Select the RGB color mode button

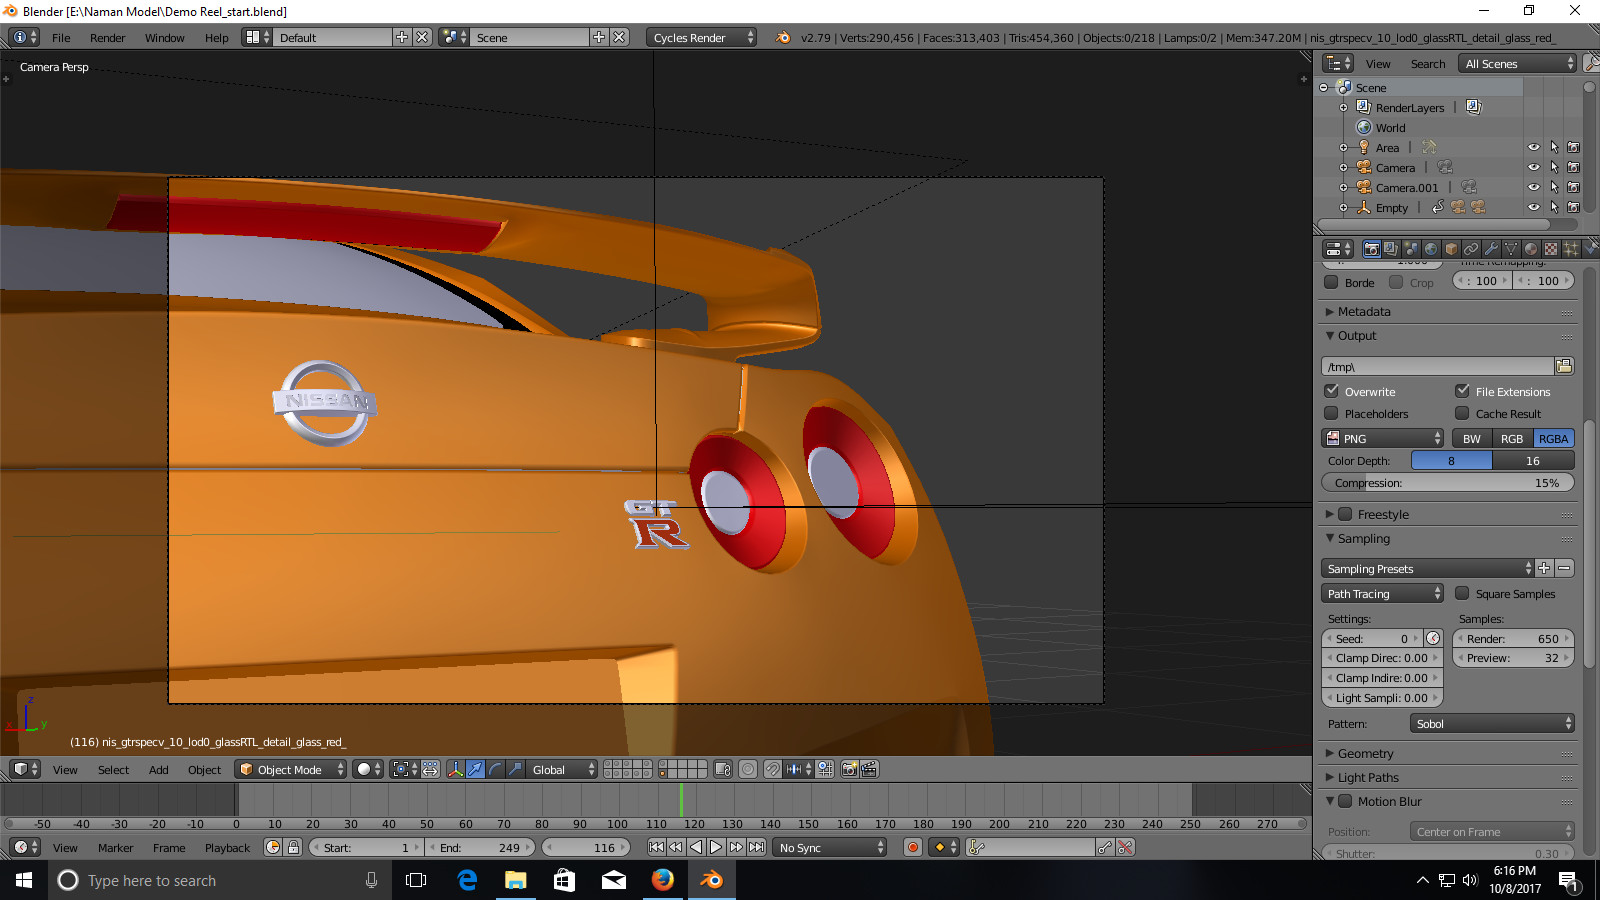(1512, 438)
